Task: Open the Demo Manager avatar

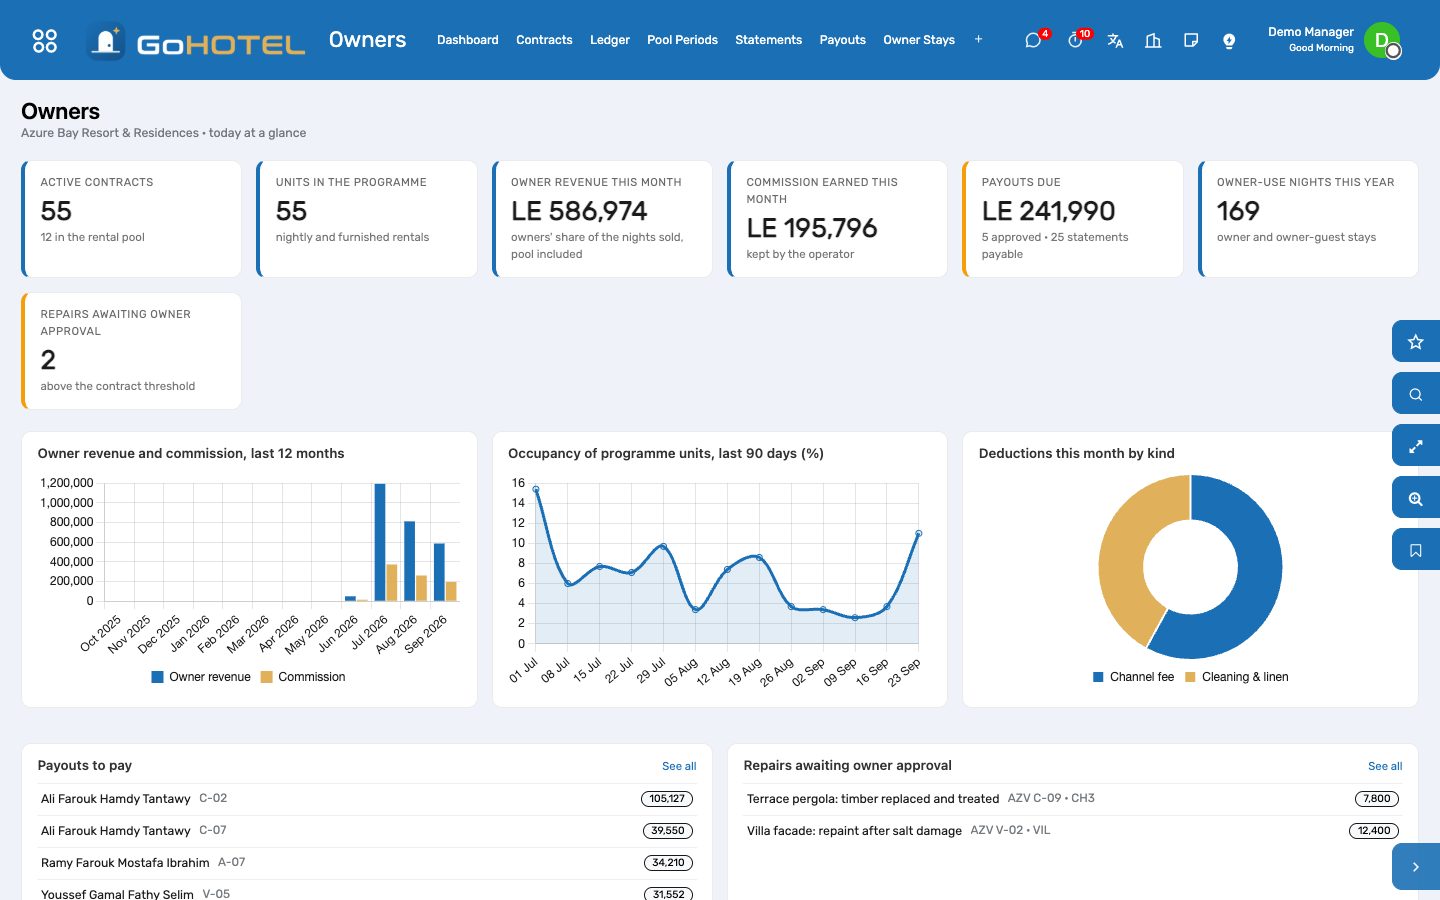Action: pos(1382,40)
